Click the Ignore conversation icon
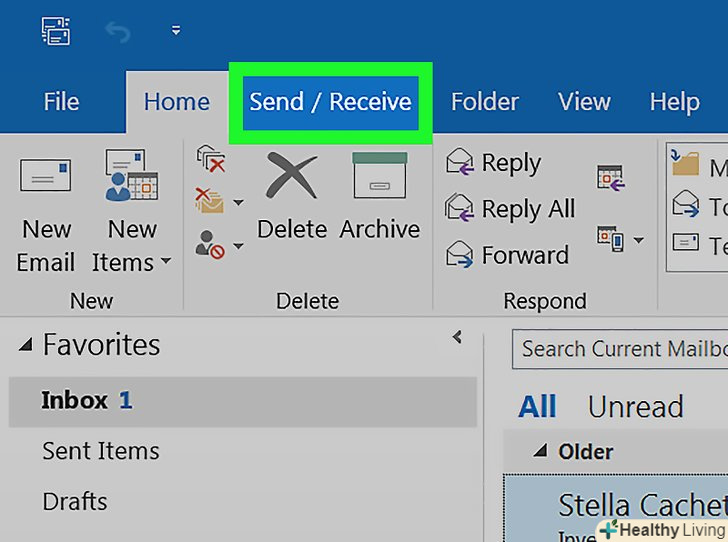The width and height of the screenshot is (728, 542). click(x=211, y=159)
